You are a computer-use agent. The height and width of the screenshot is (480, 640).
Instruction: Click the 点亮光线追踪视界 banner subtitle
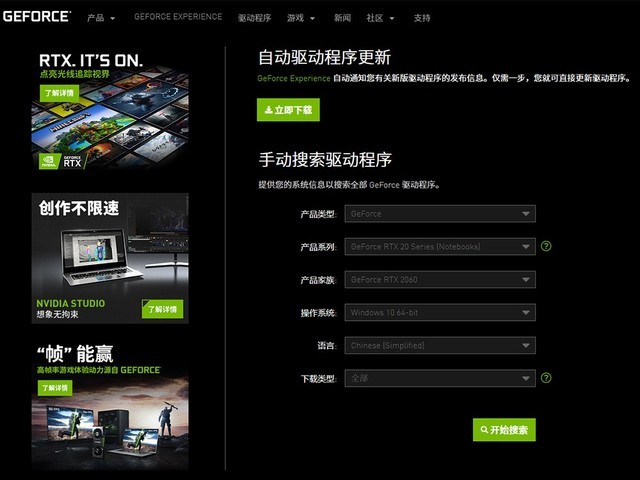(75, 74)
